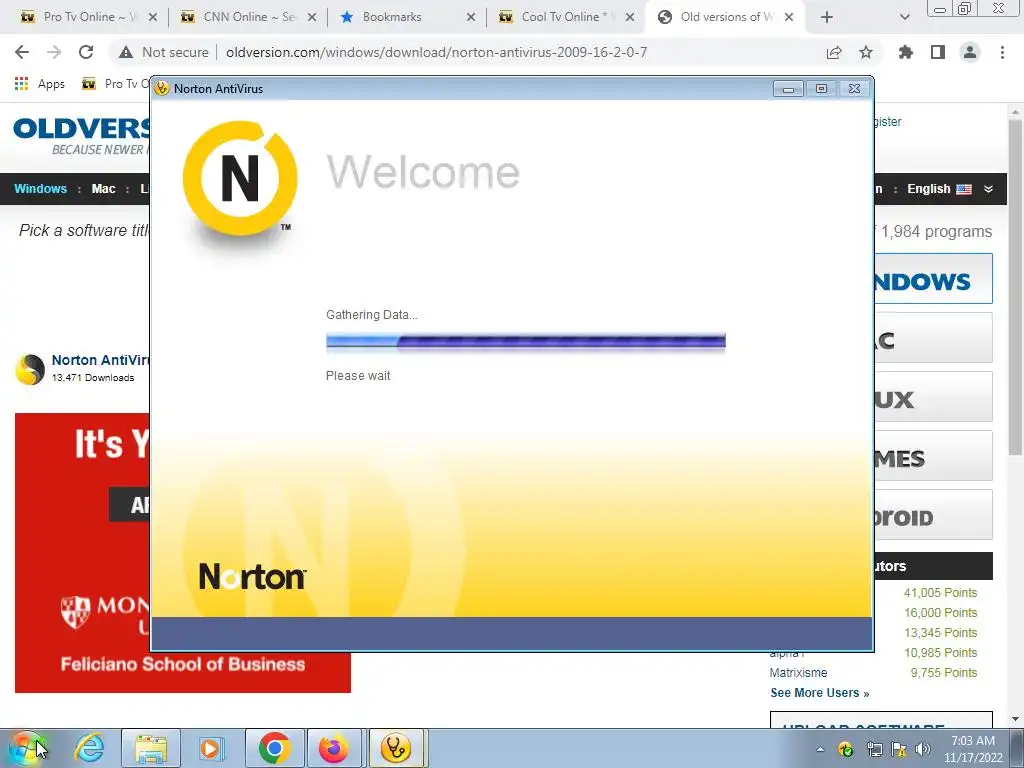Viewport: 1024px width, 768px height.
Task: Click the browser forward arrow
Action: [x=54, y=52]
